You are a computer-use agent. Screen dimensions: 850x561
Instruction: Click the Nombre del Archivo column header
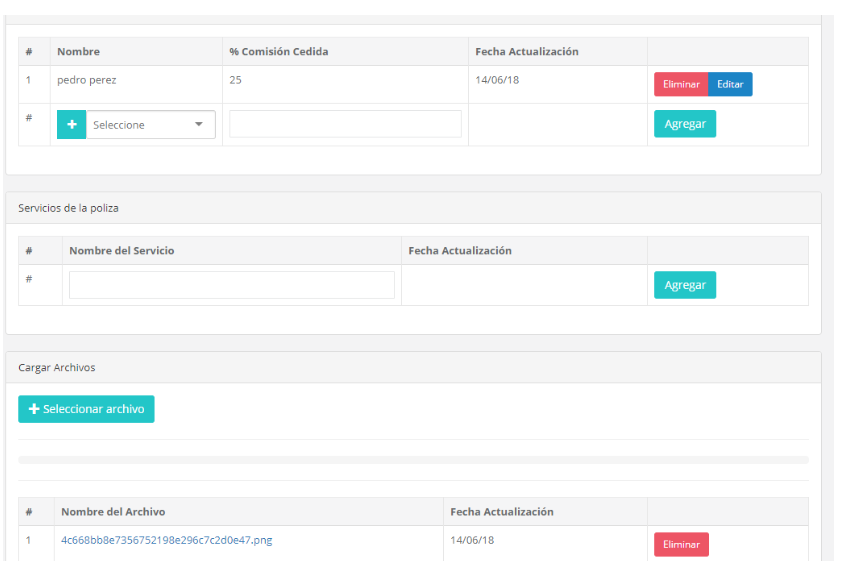tap(113, 512)
